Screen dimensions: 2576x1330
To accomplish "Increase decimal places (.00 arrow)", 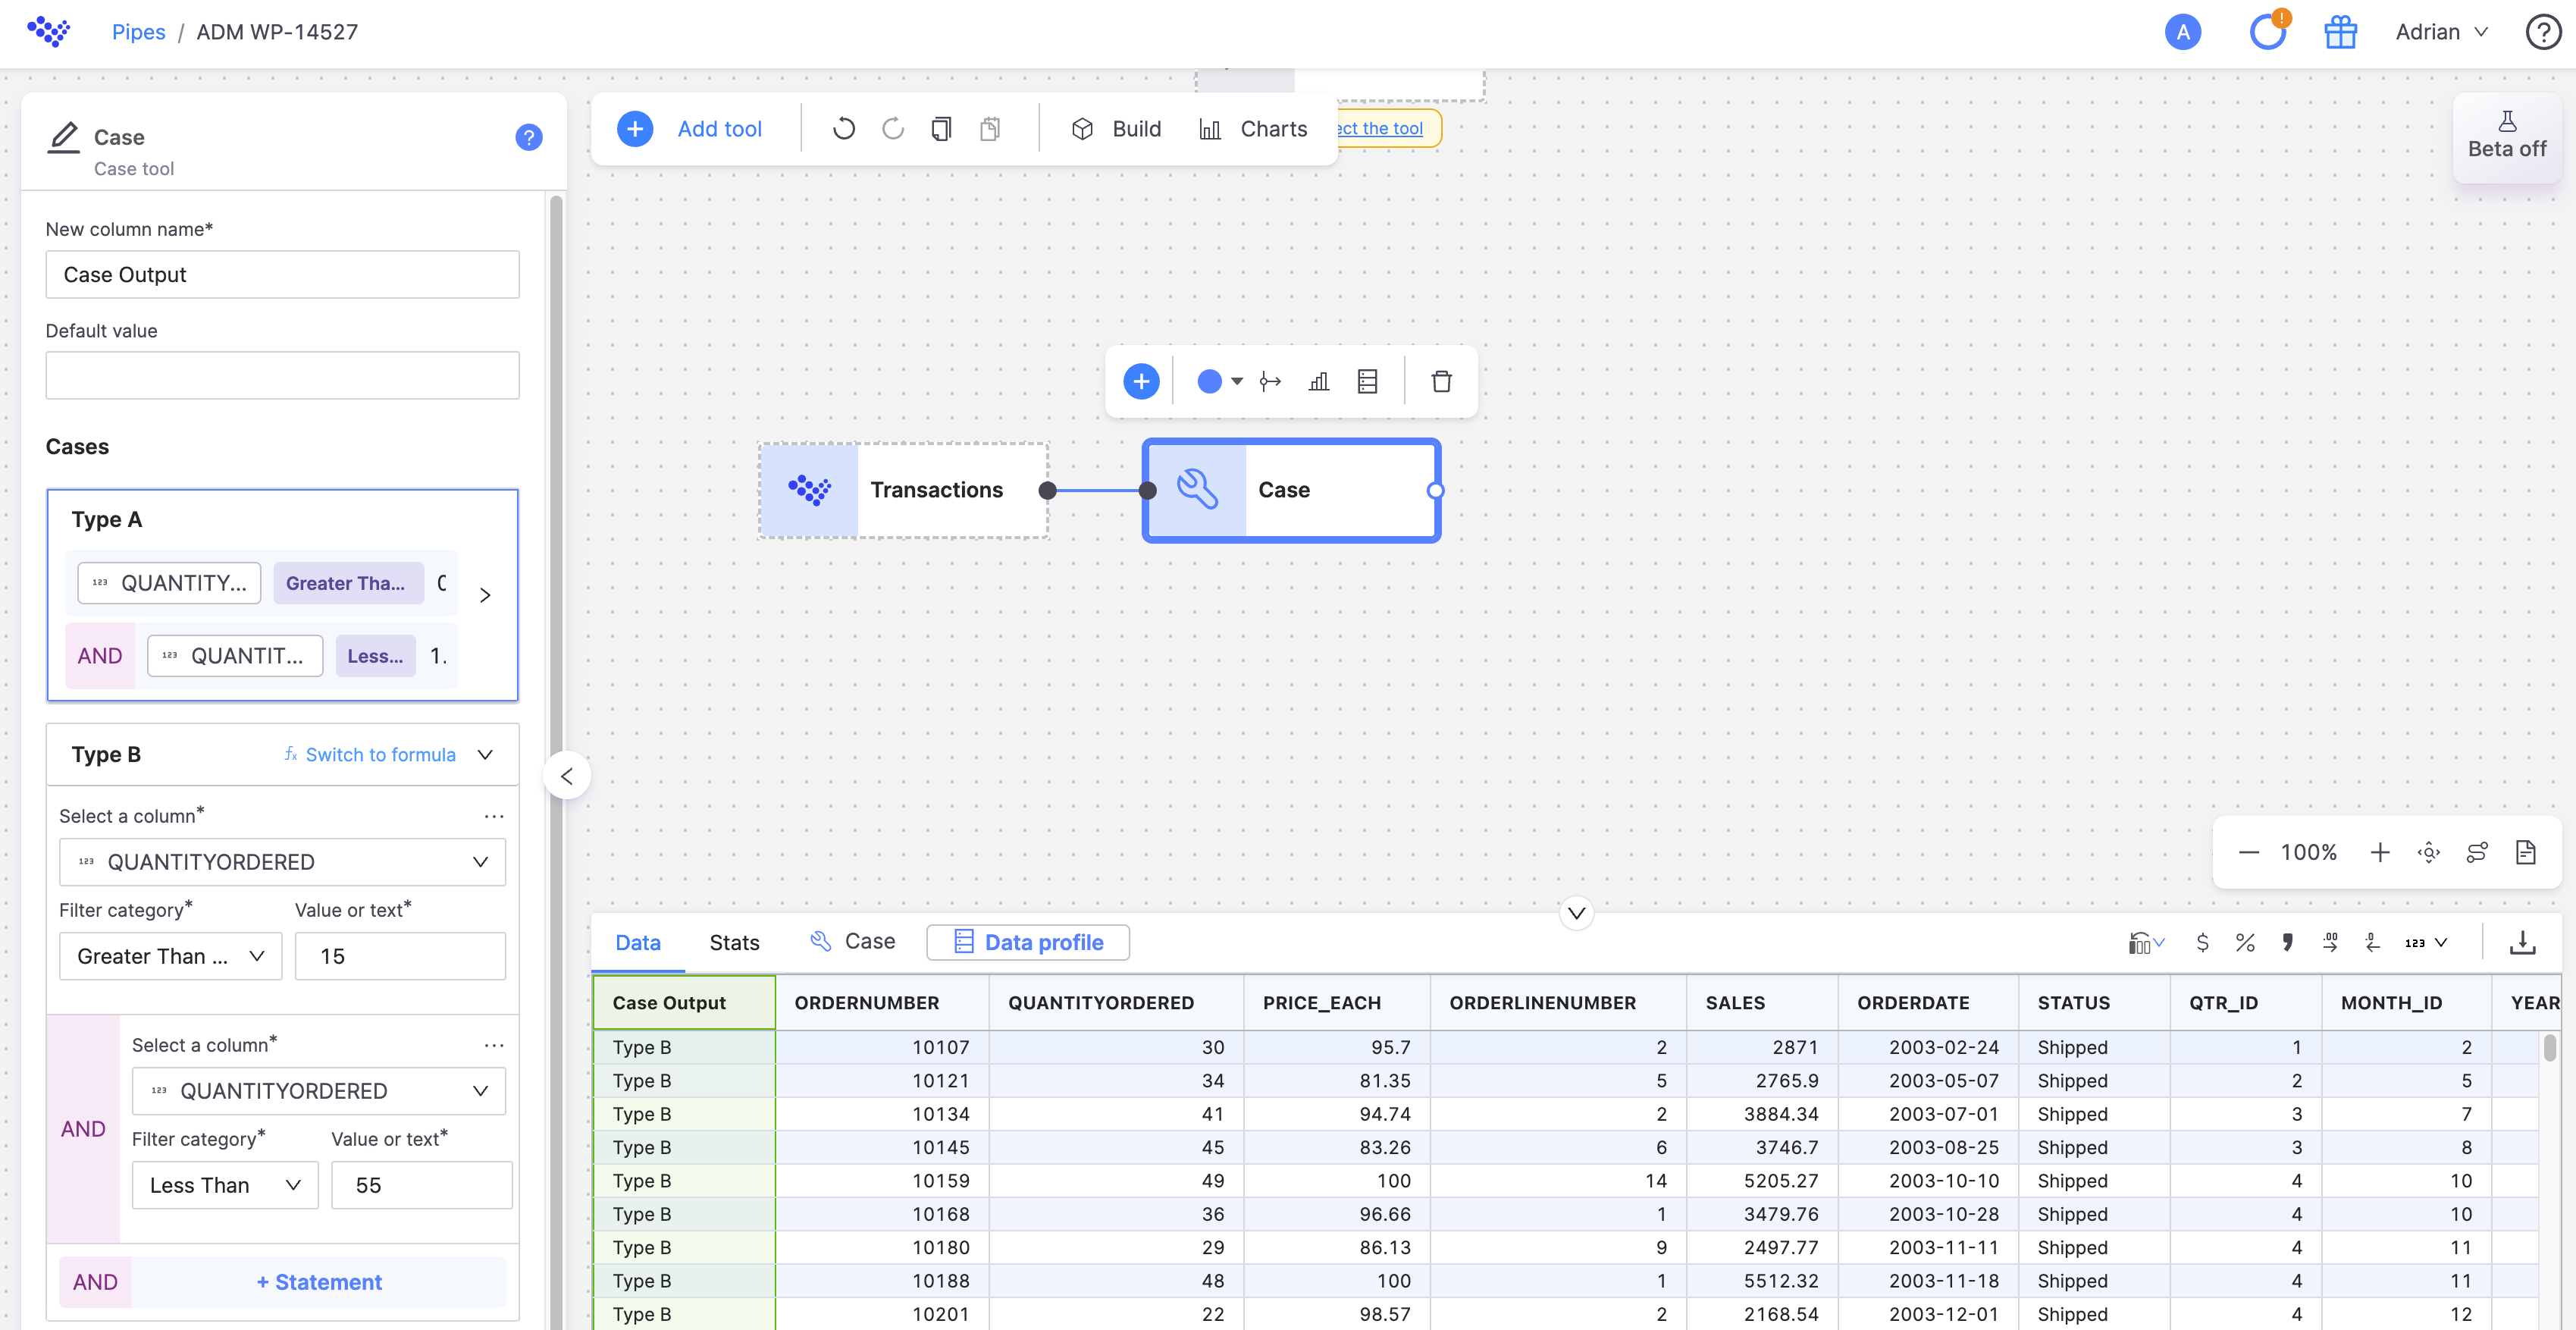I will coord(2330,942).
